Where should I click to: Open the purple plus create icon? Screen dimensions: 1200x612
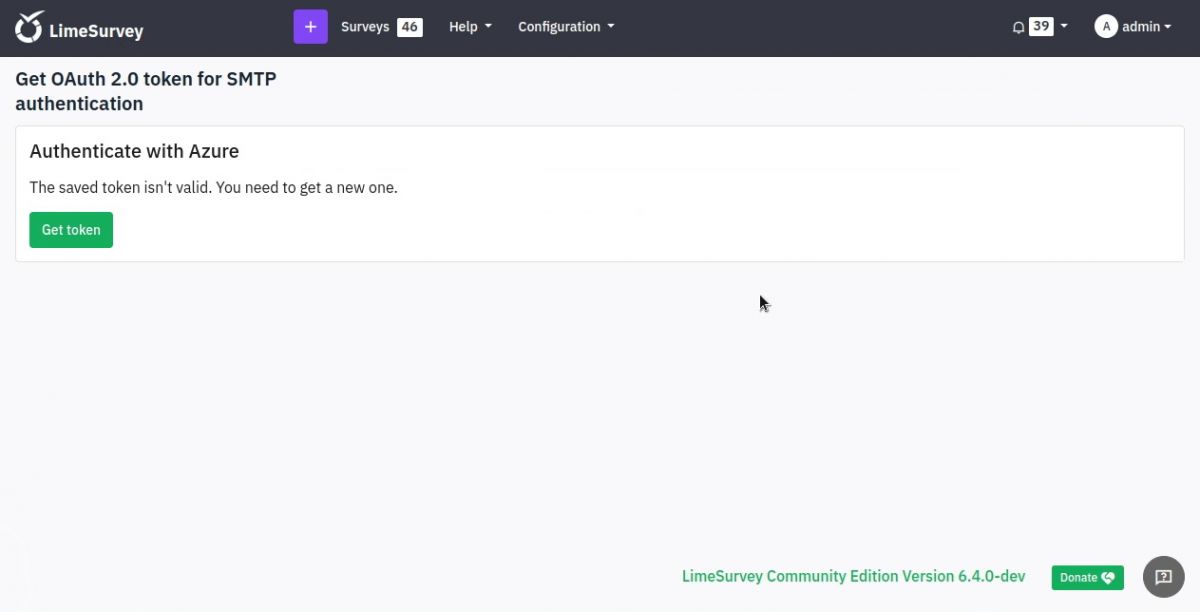coord(310,25)
